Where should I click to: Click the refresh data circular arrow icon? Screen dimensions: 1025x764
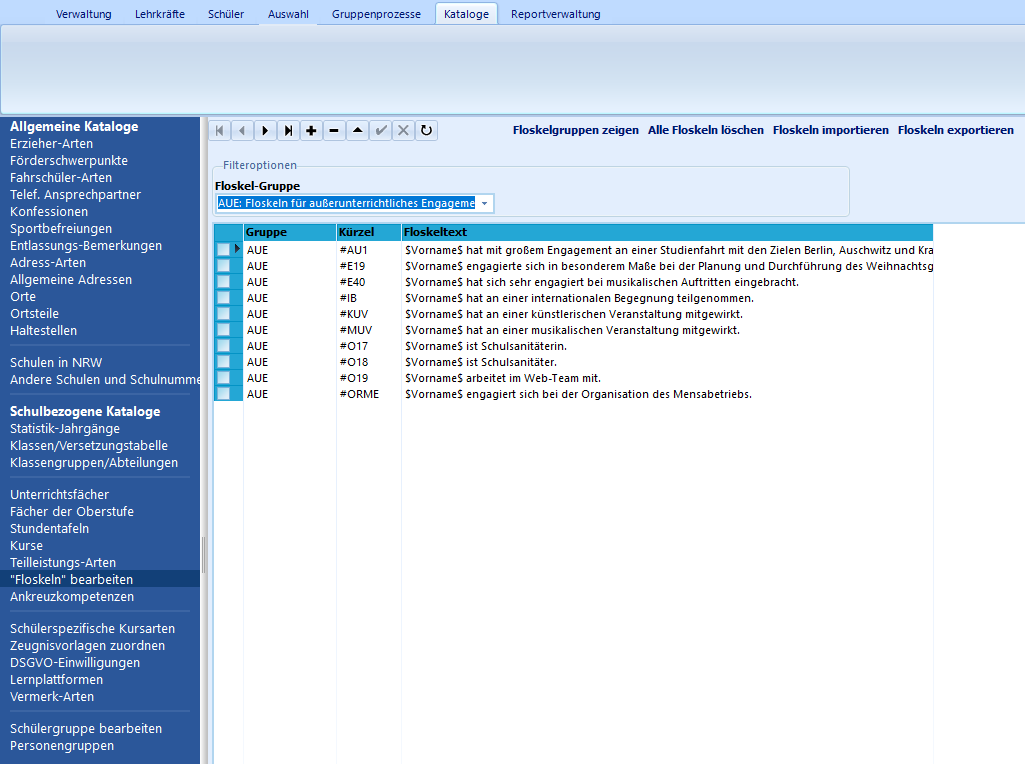tap(426, 131)
